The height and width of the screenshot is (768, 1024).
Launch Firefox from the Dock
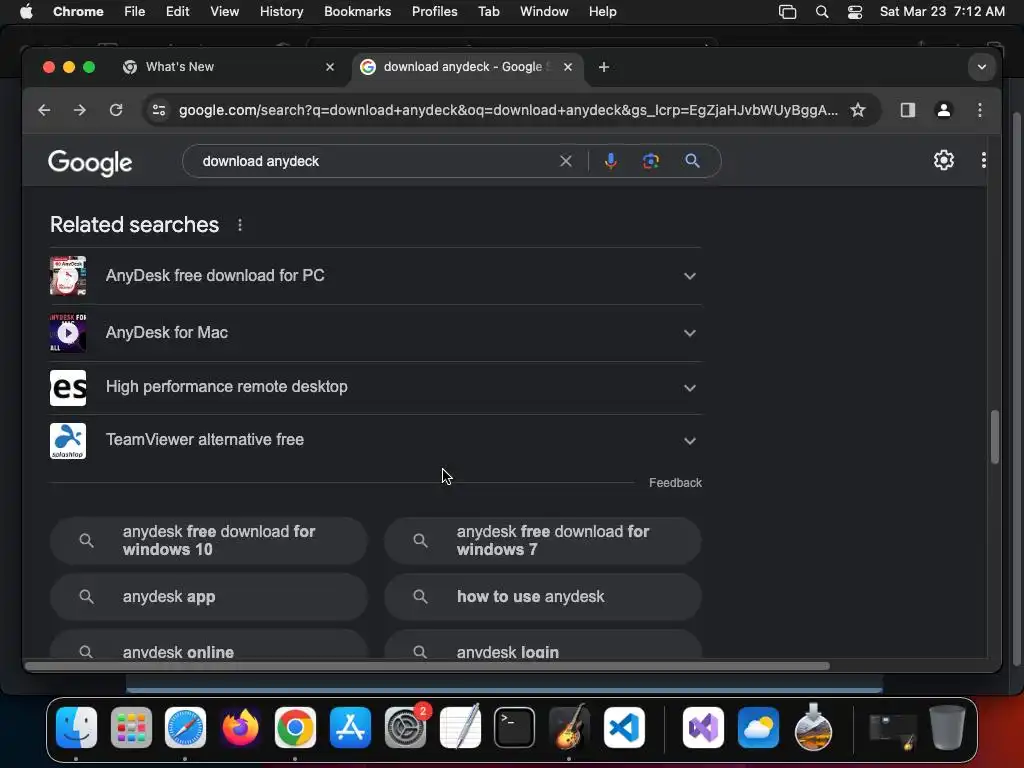(x=240, y=727)
